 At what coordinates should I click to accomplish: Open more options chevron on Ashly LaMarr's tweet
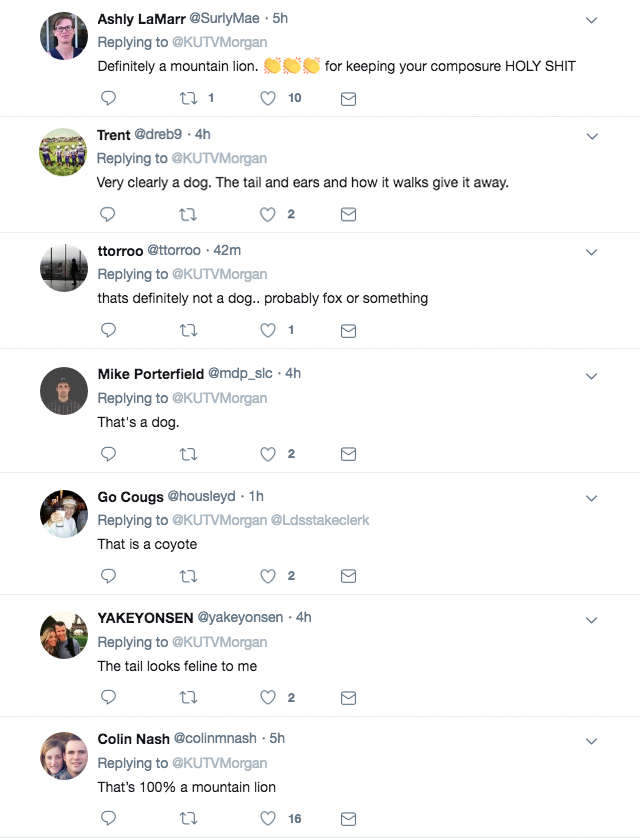591,20
